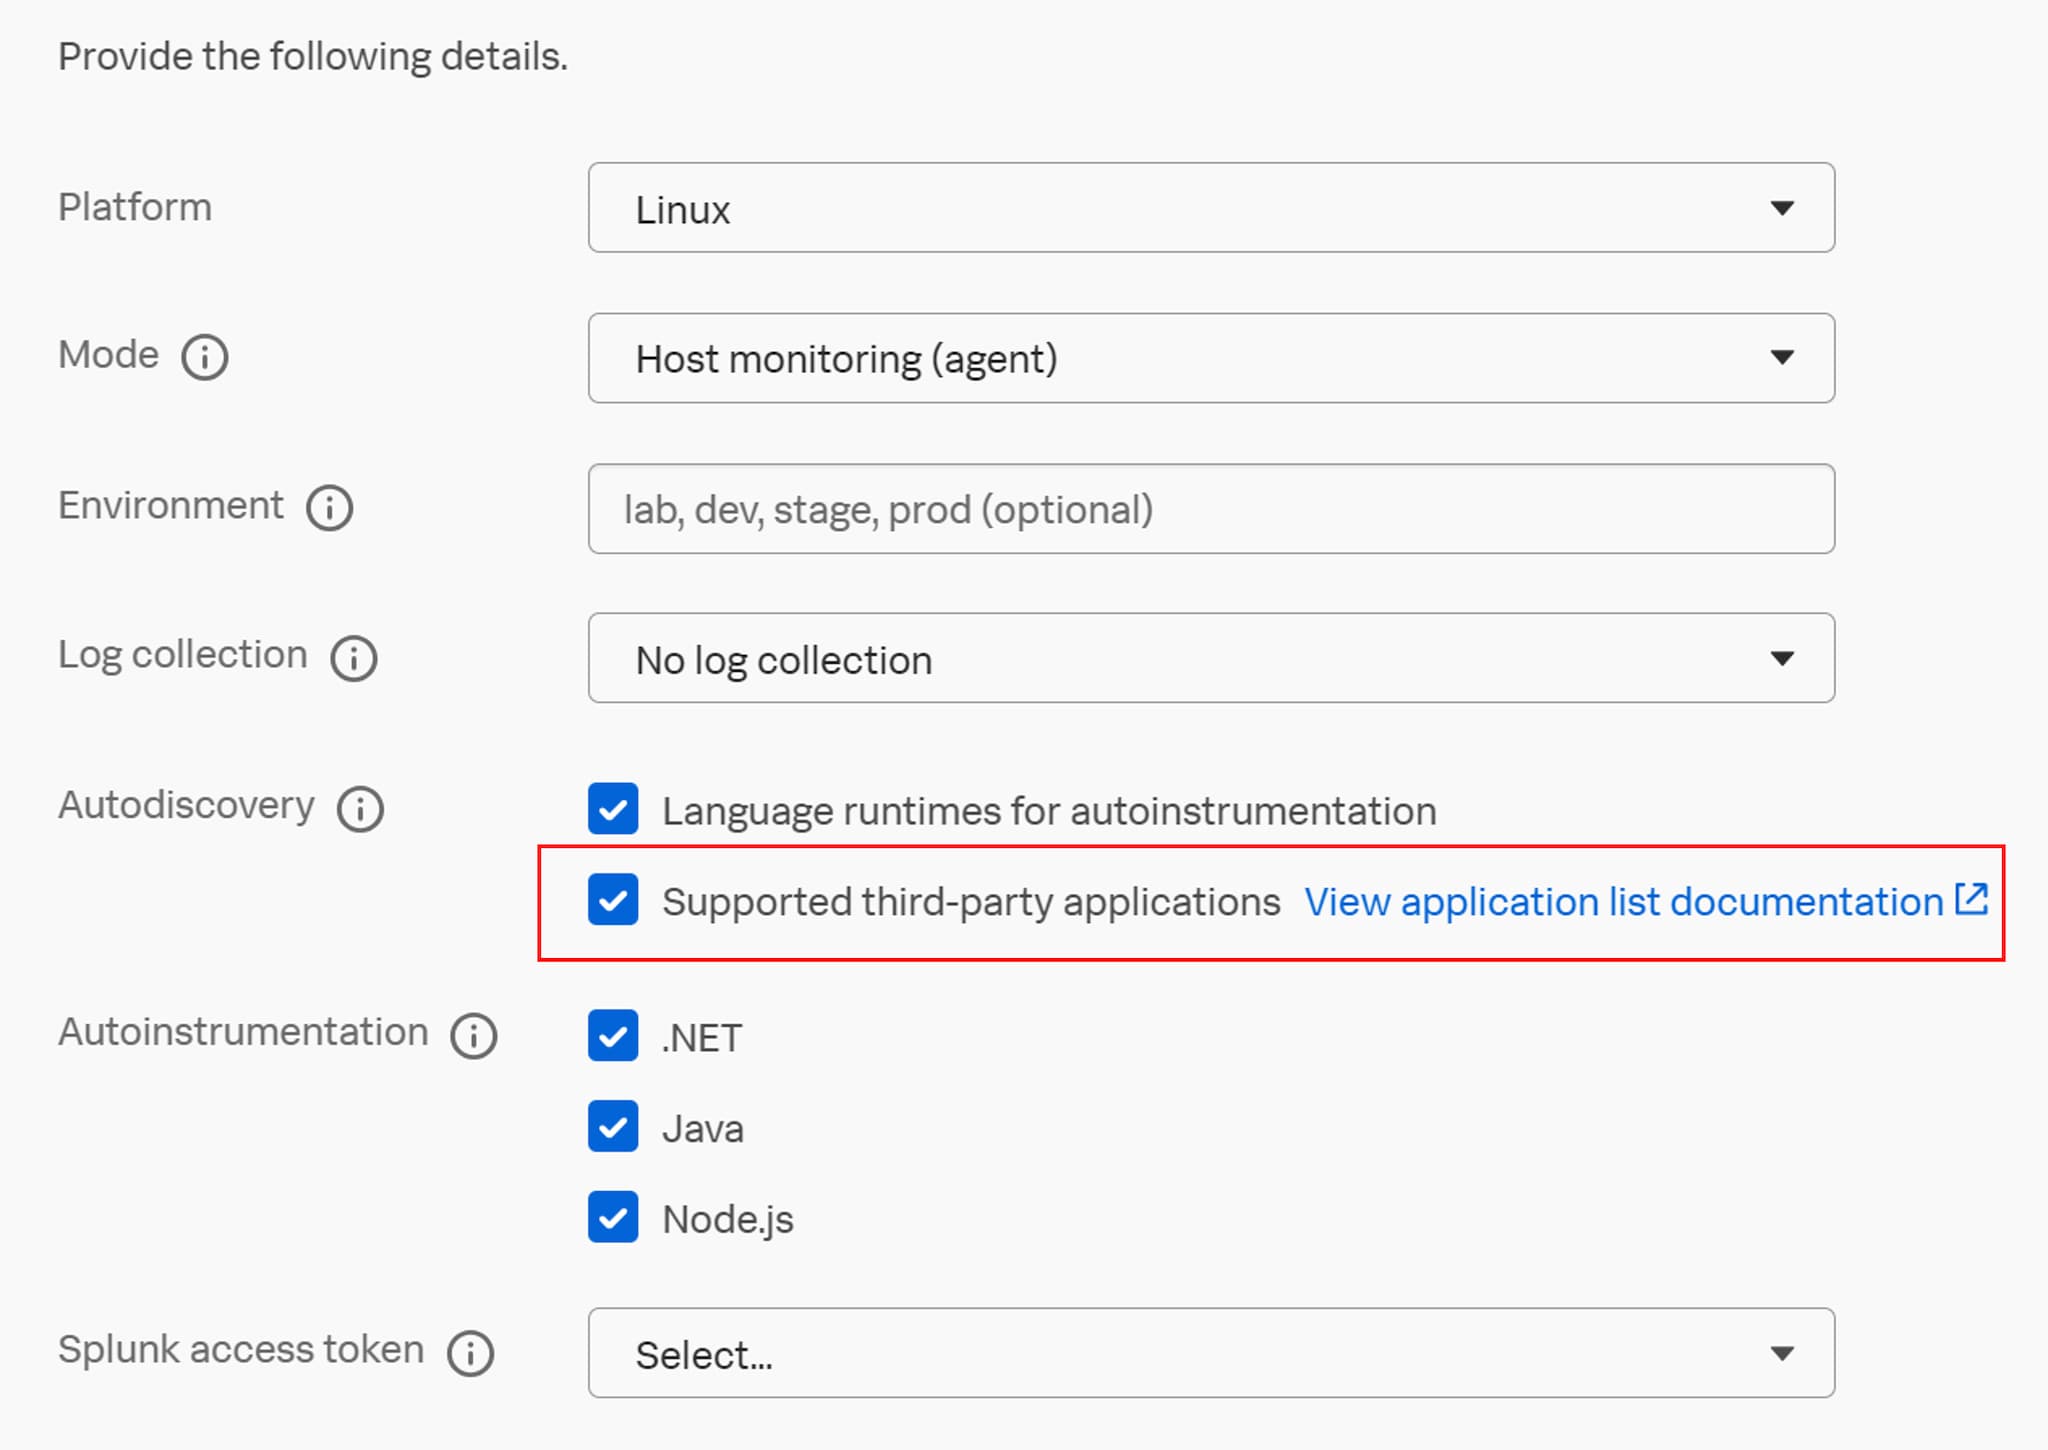This screenshot has height=1450, width=2048.
Task: Click the Splunk access token info icon
Action: click(x=471, y=1353)
